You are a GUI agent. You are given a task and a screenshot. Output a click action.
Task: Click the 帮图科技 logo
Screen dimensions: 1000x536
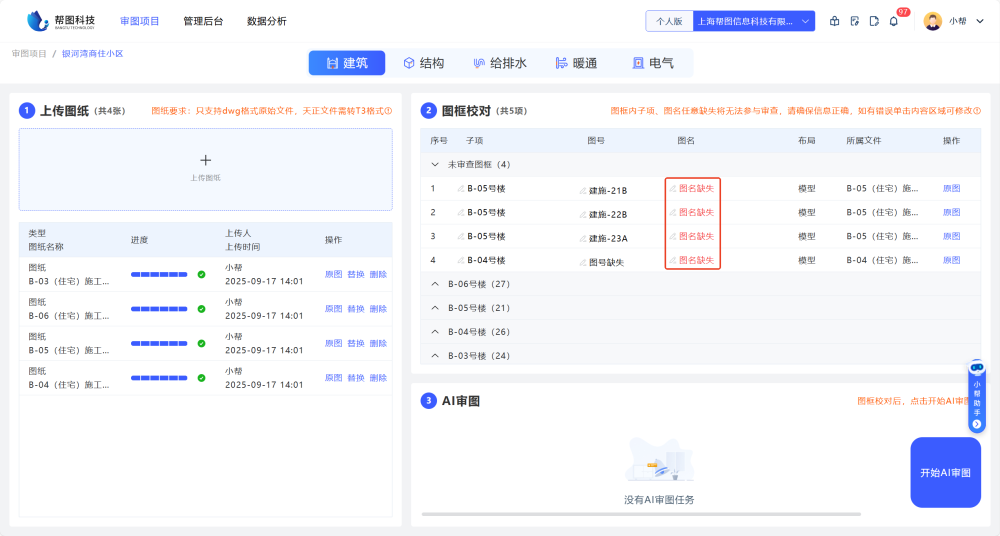[62, 21]
